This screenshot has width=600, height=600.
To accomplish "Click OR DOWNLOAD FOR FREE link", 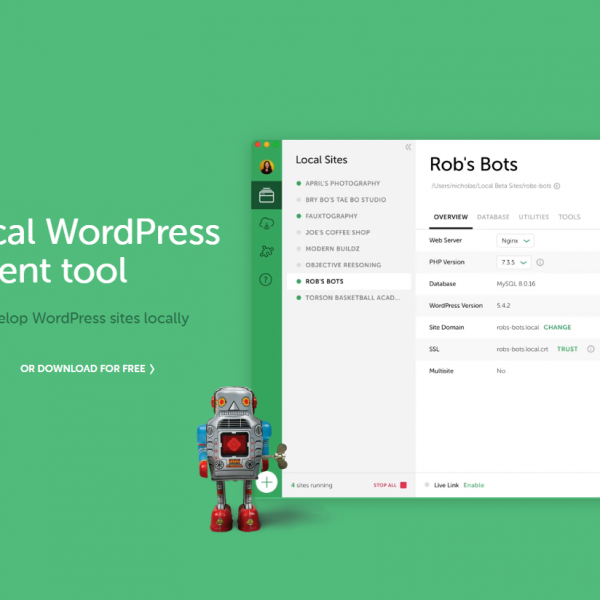I will point(87,368).
